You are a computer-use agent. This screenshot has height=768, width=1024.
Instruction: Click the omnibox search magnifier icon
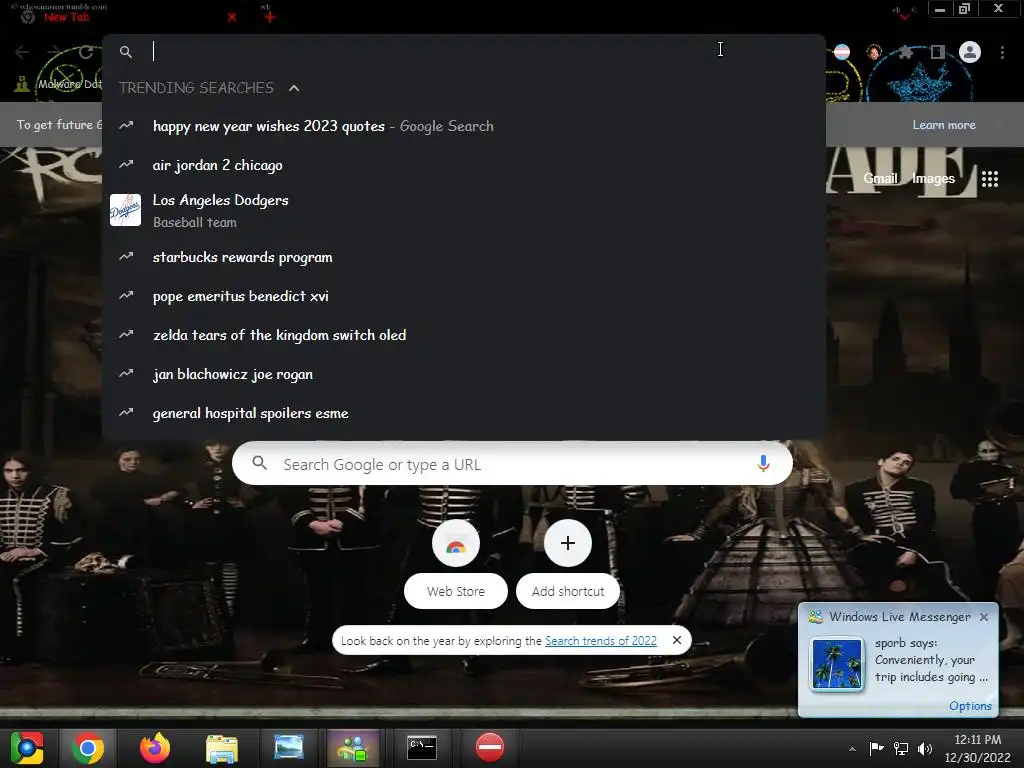pos(126,52)
